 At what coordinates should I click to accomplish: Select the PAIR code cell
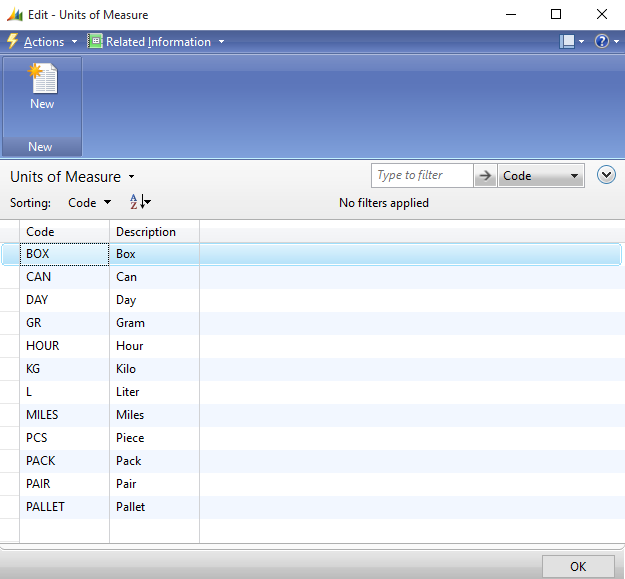(x=65, y=484)
